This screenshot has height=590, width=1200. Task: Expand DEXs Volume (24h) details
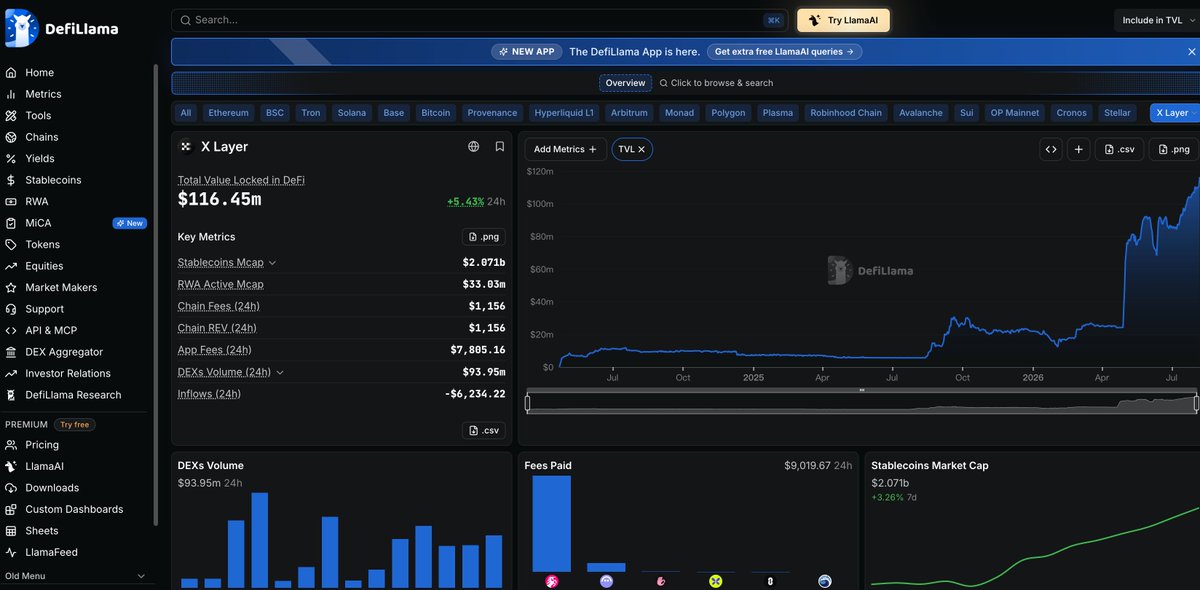tap(279, 372)
